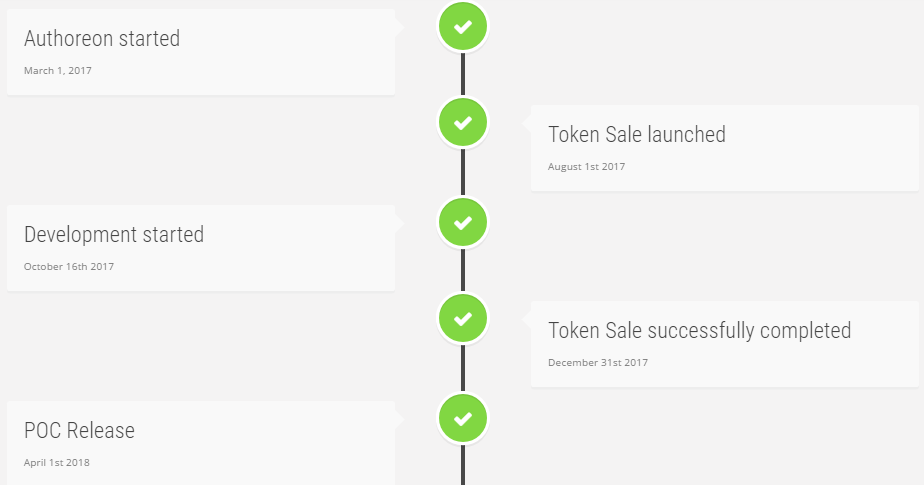This screenshot has width=924, height=485.
Task: Click checkmark next to Token Sale successfully completed
Action: coord(463,319)
